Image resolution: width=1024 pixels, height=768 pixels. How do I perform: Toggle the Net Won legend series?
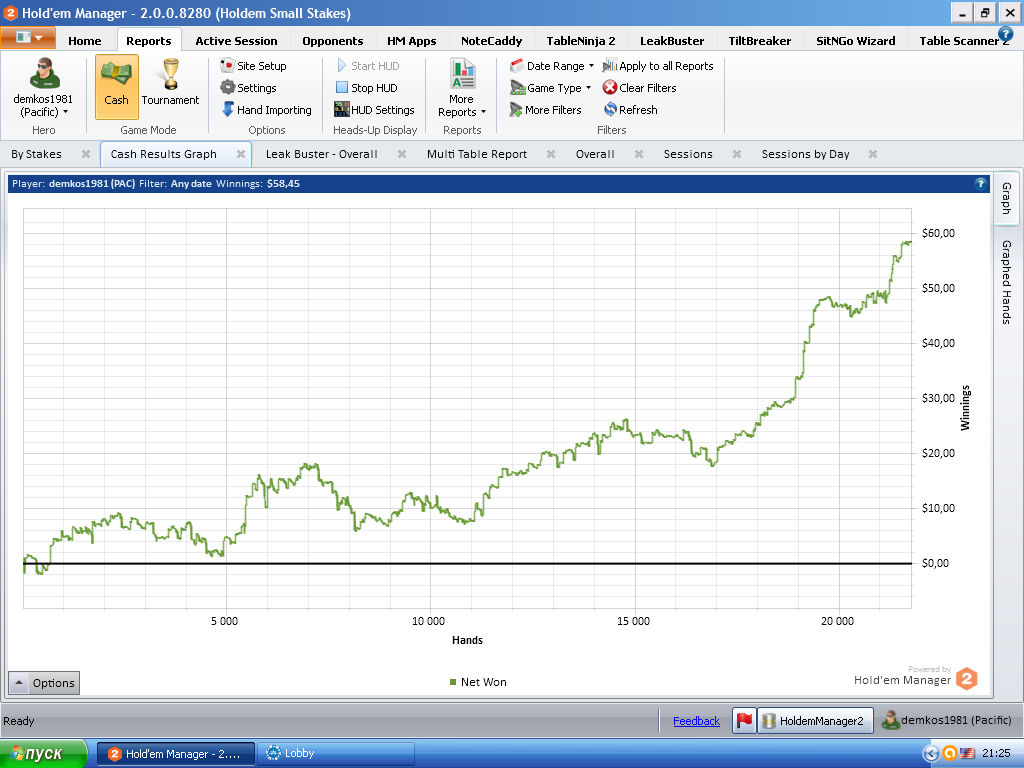coord(478,682)
